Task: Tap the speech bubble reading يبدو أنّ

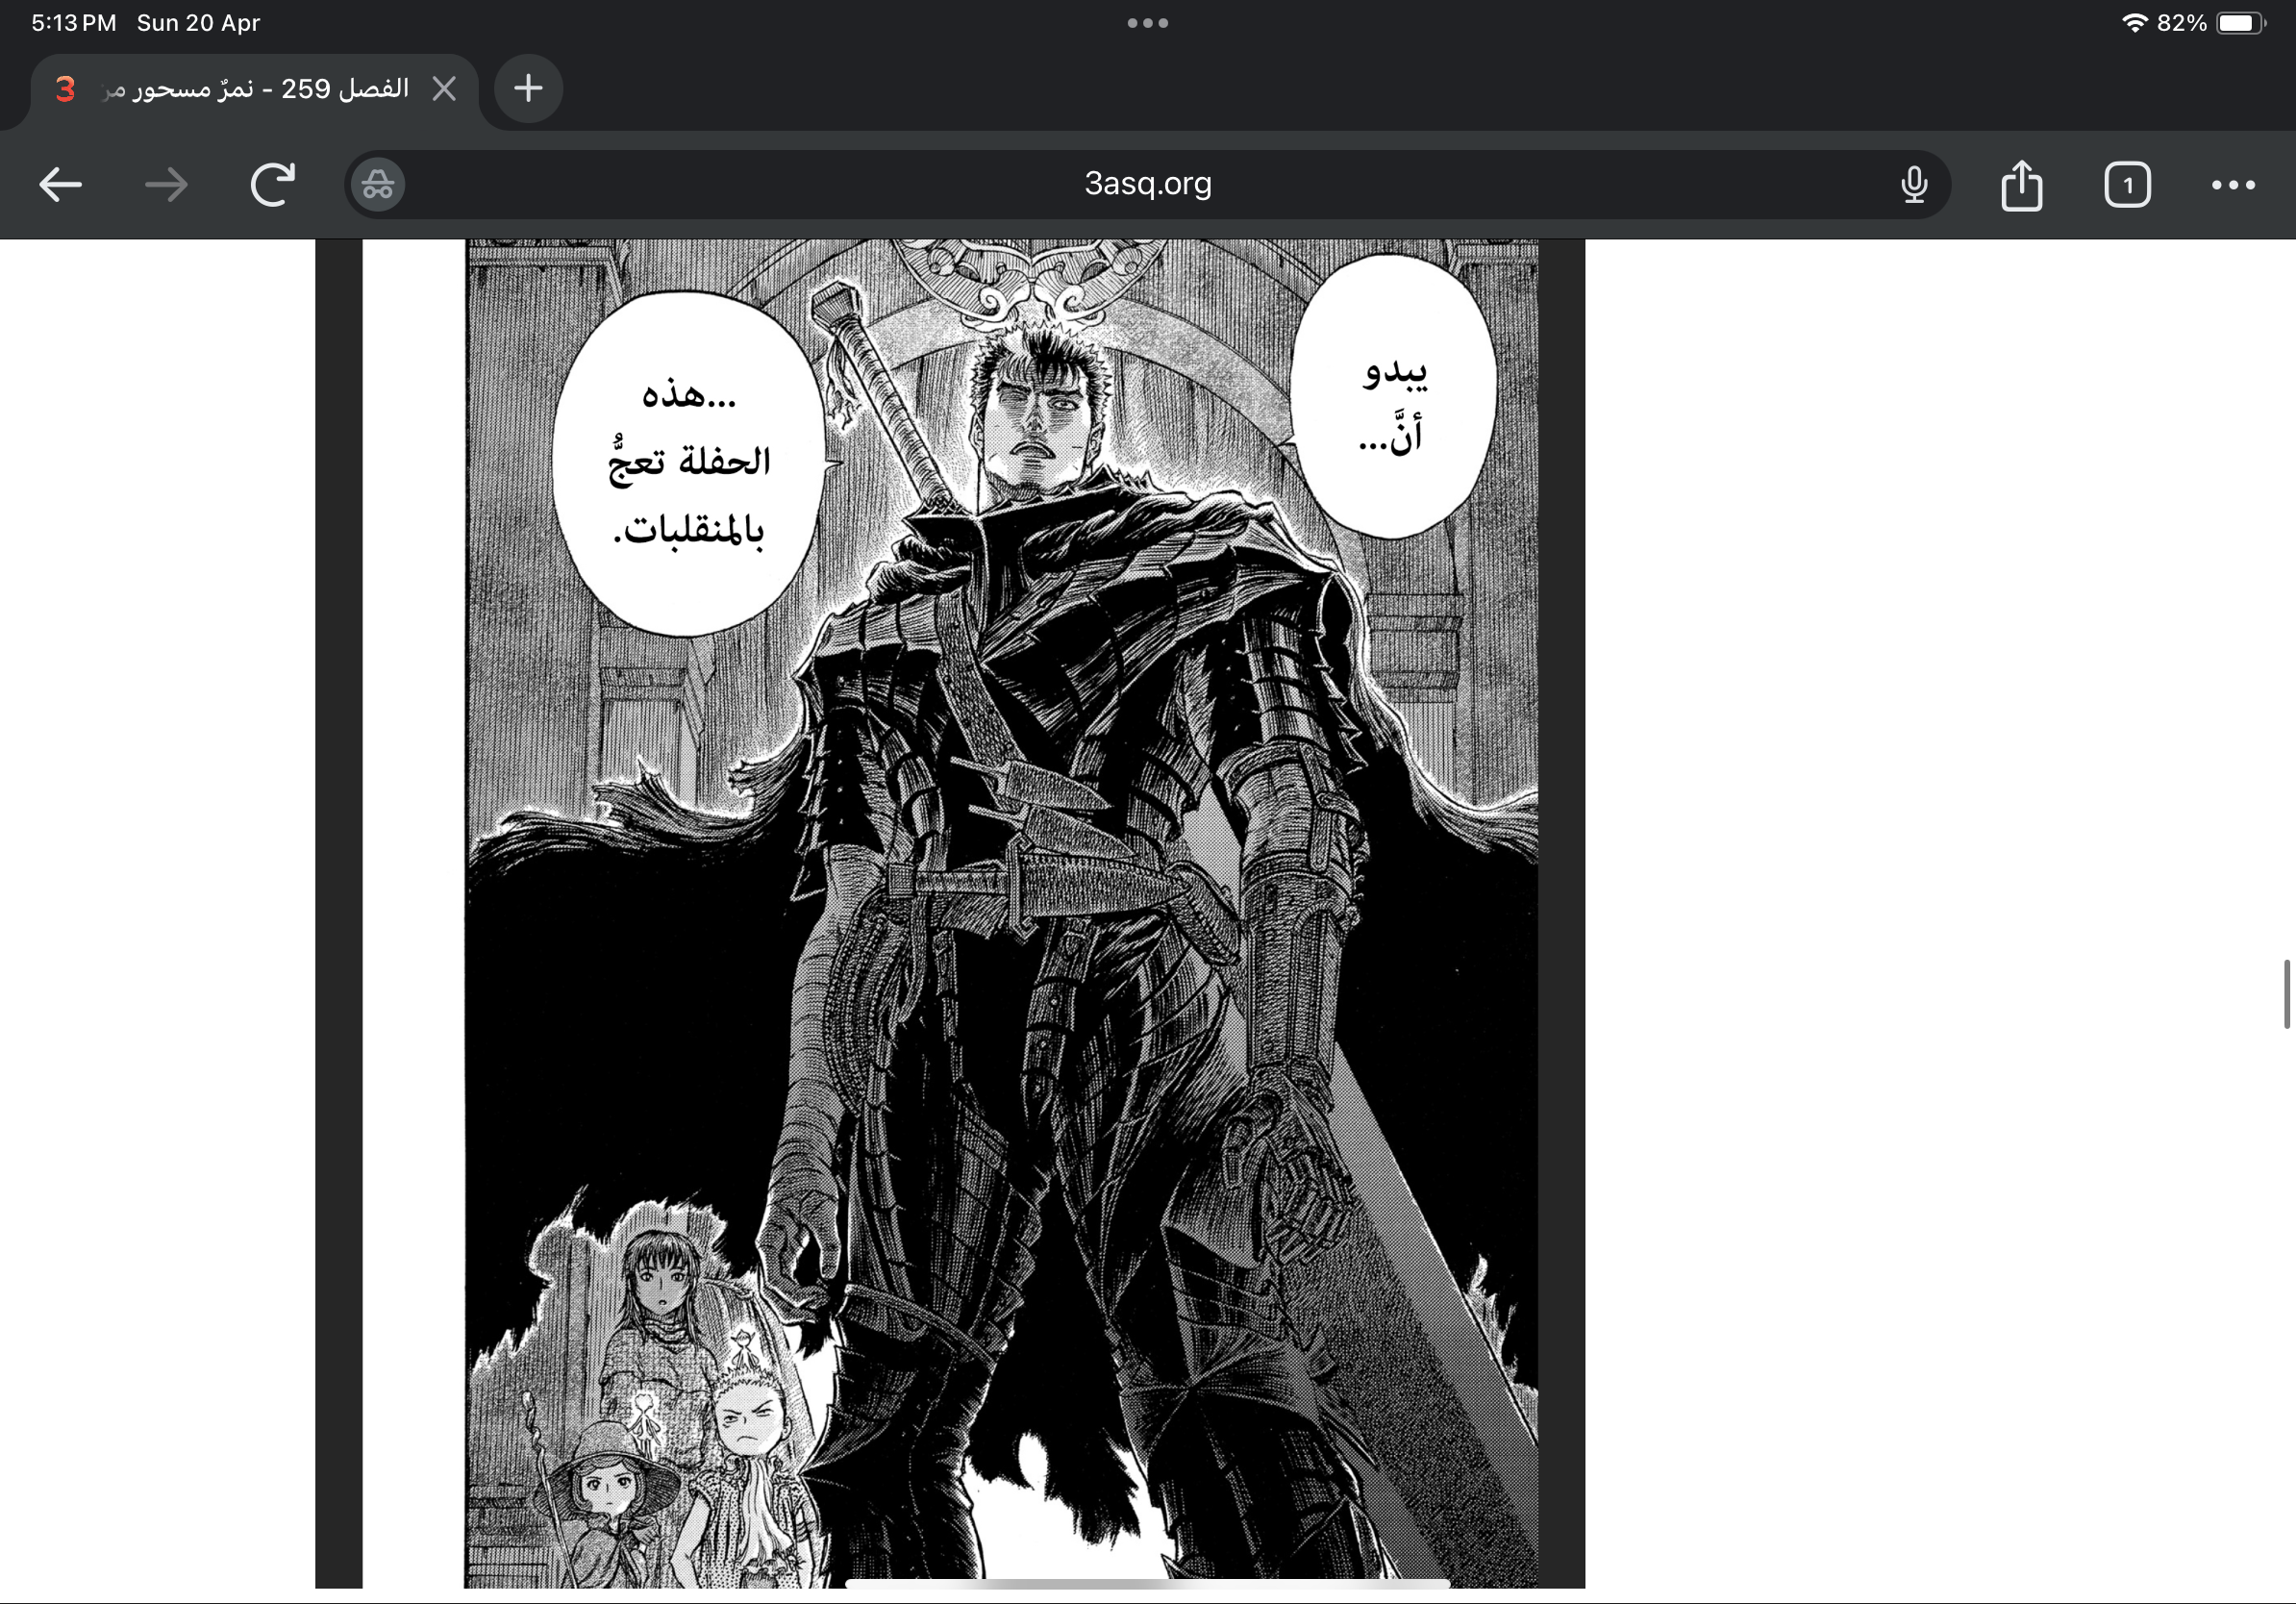Action: [x=1393, y=398]
